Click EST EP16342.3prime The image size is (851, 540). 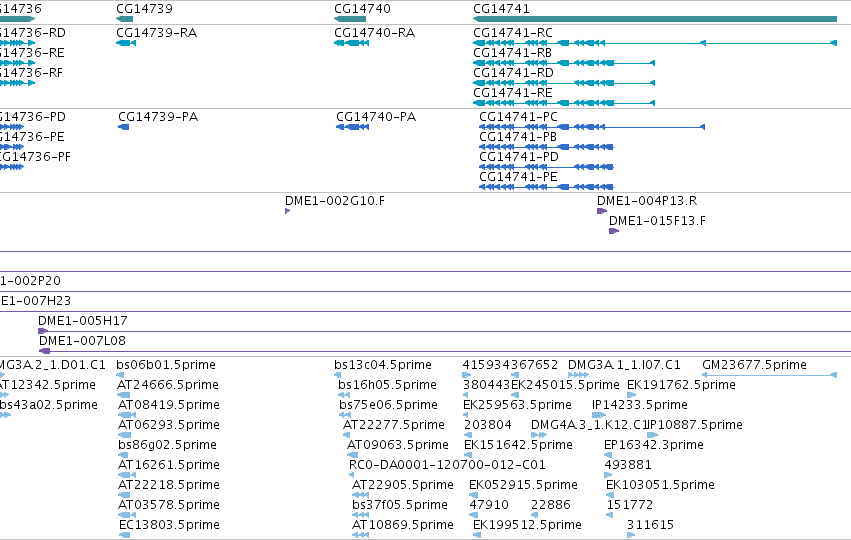[654, 445]
